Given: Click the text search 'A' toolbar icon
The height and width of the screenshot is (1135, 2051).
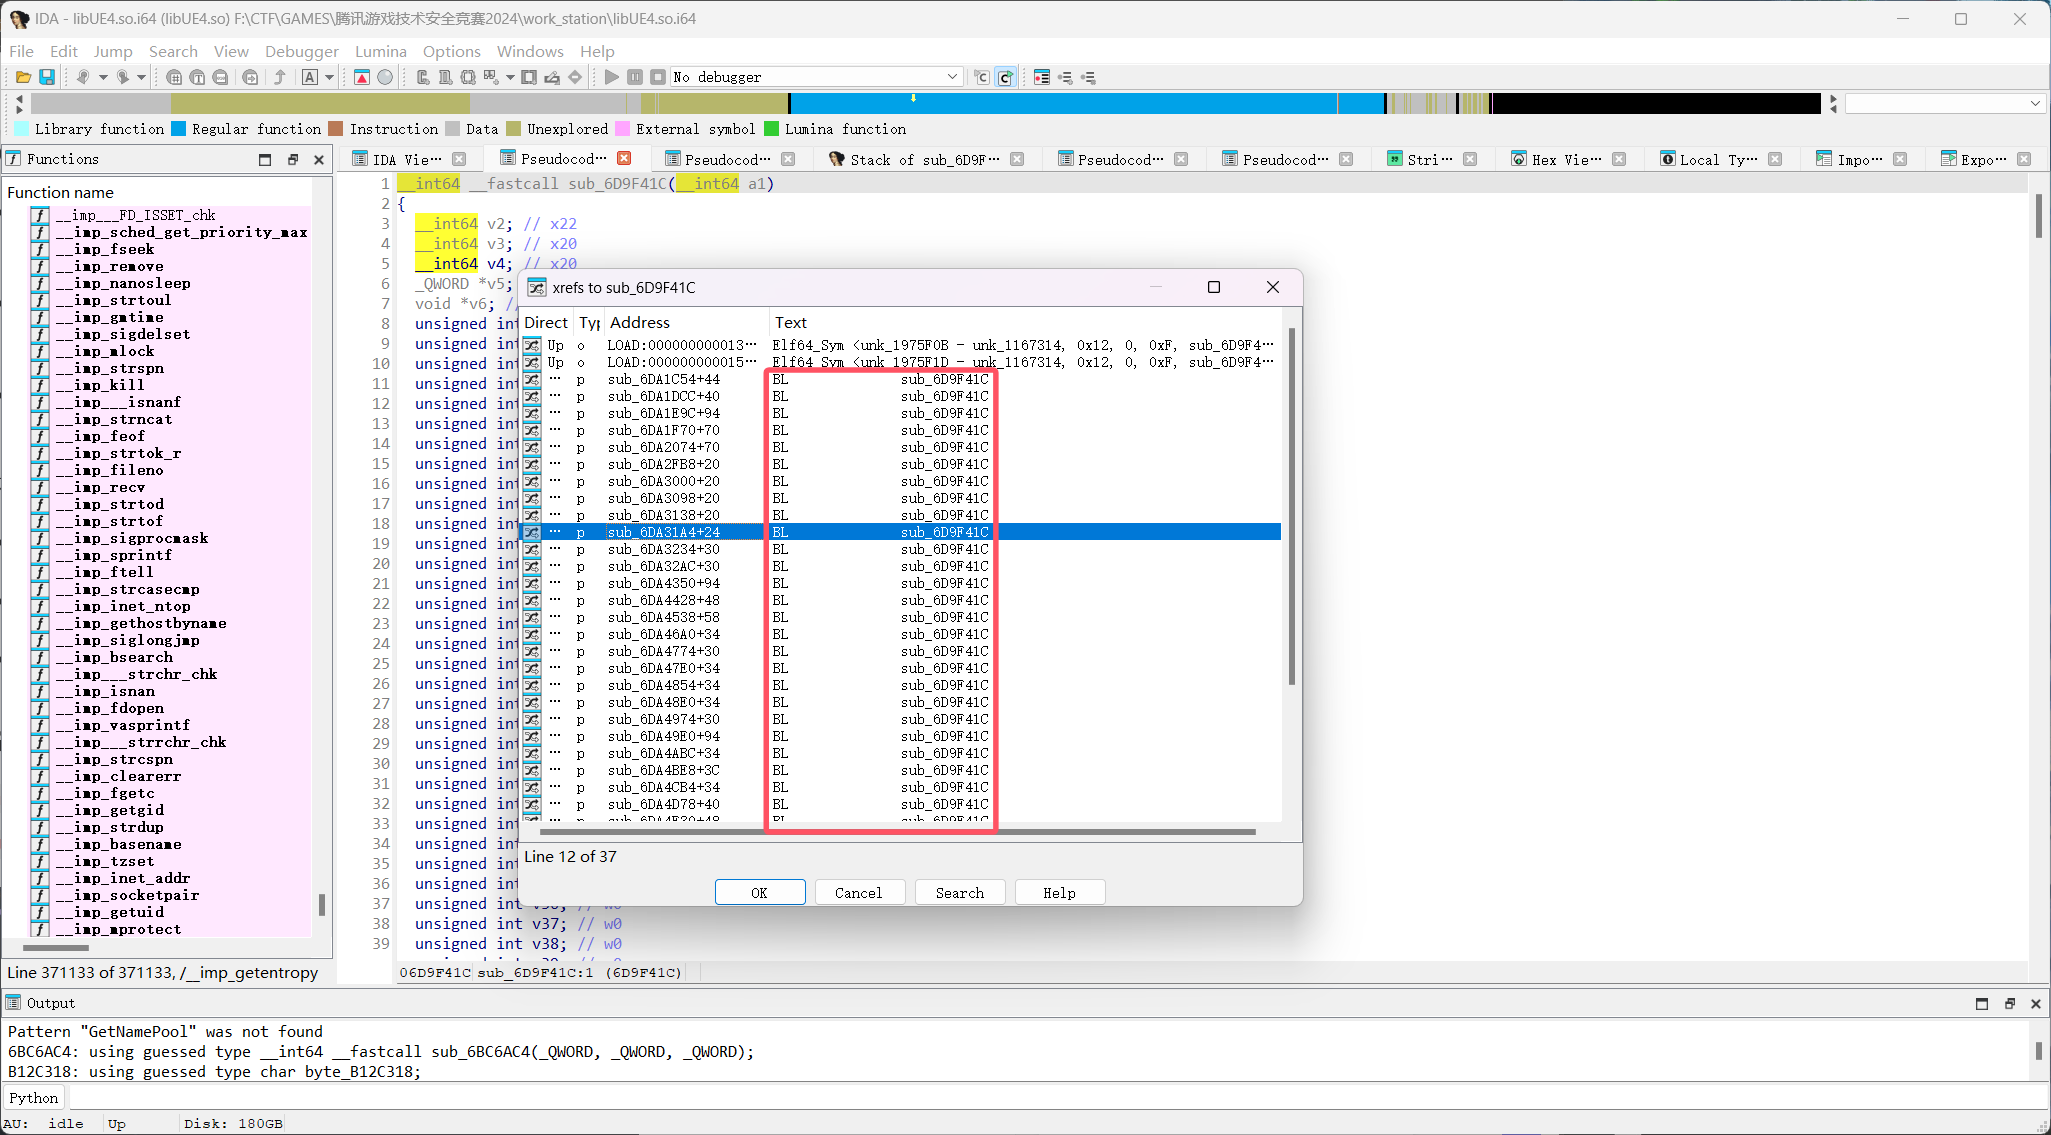Looking at the screenshot, I should click(310, 77).
